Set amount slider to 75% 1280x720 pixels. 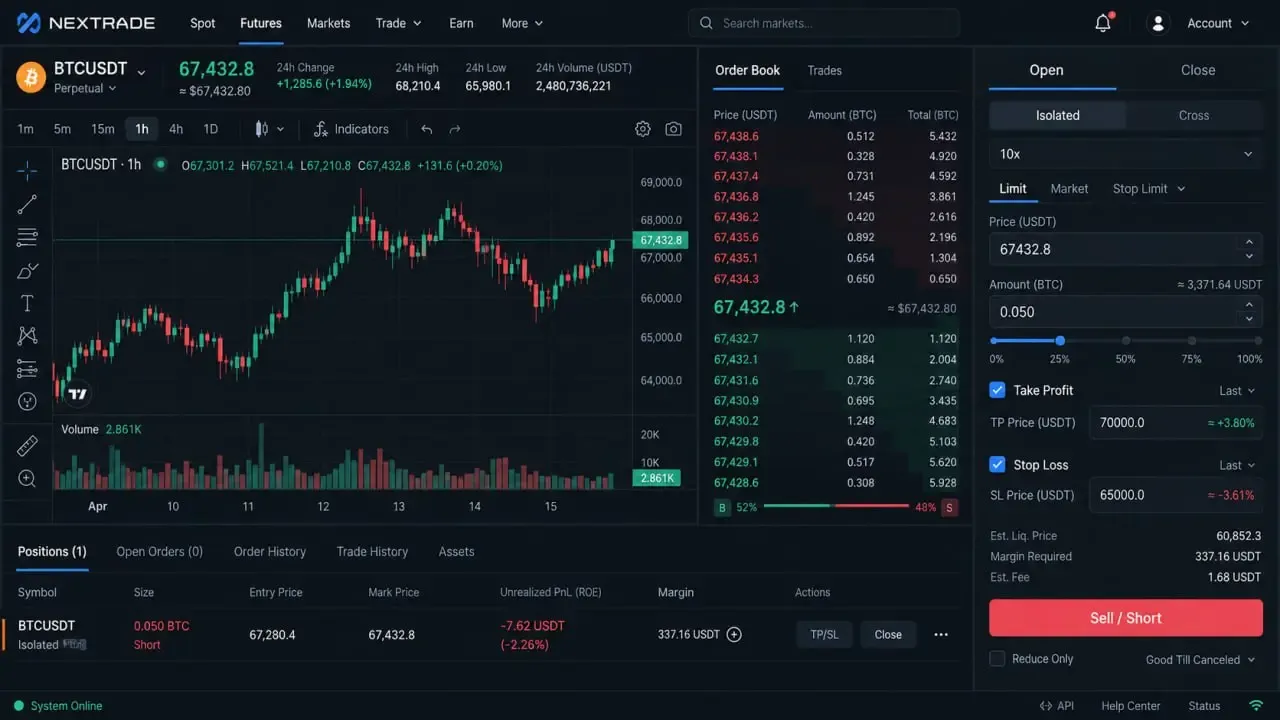(x=1192, y=341)
